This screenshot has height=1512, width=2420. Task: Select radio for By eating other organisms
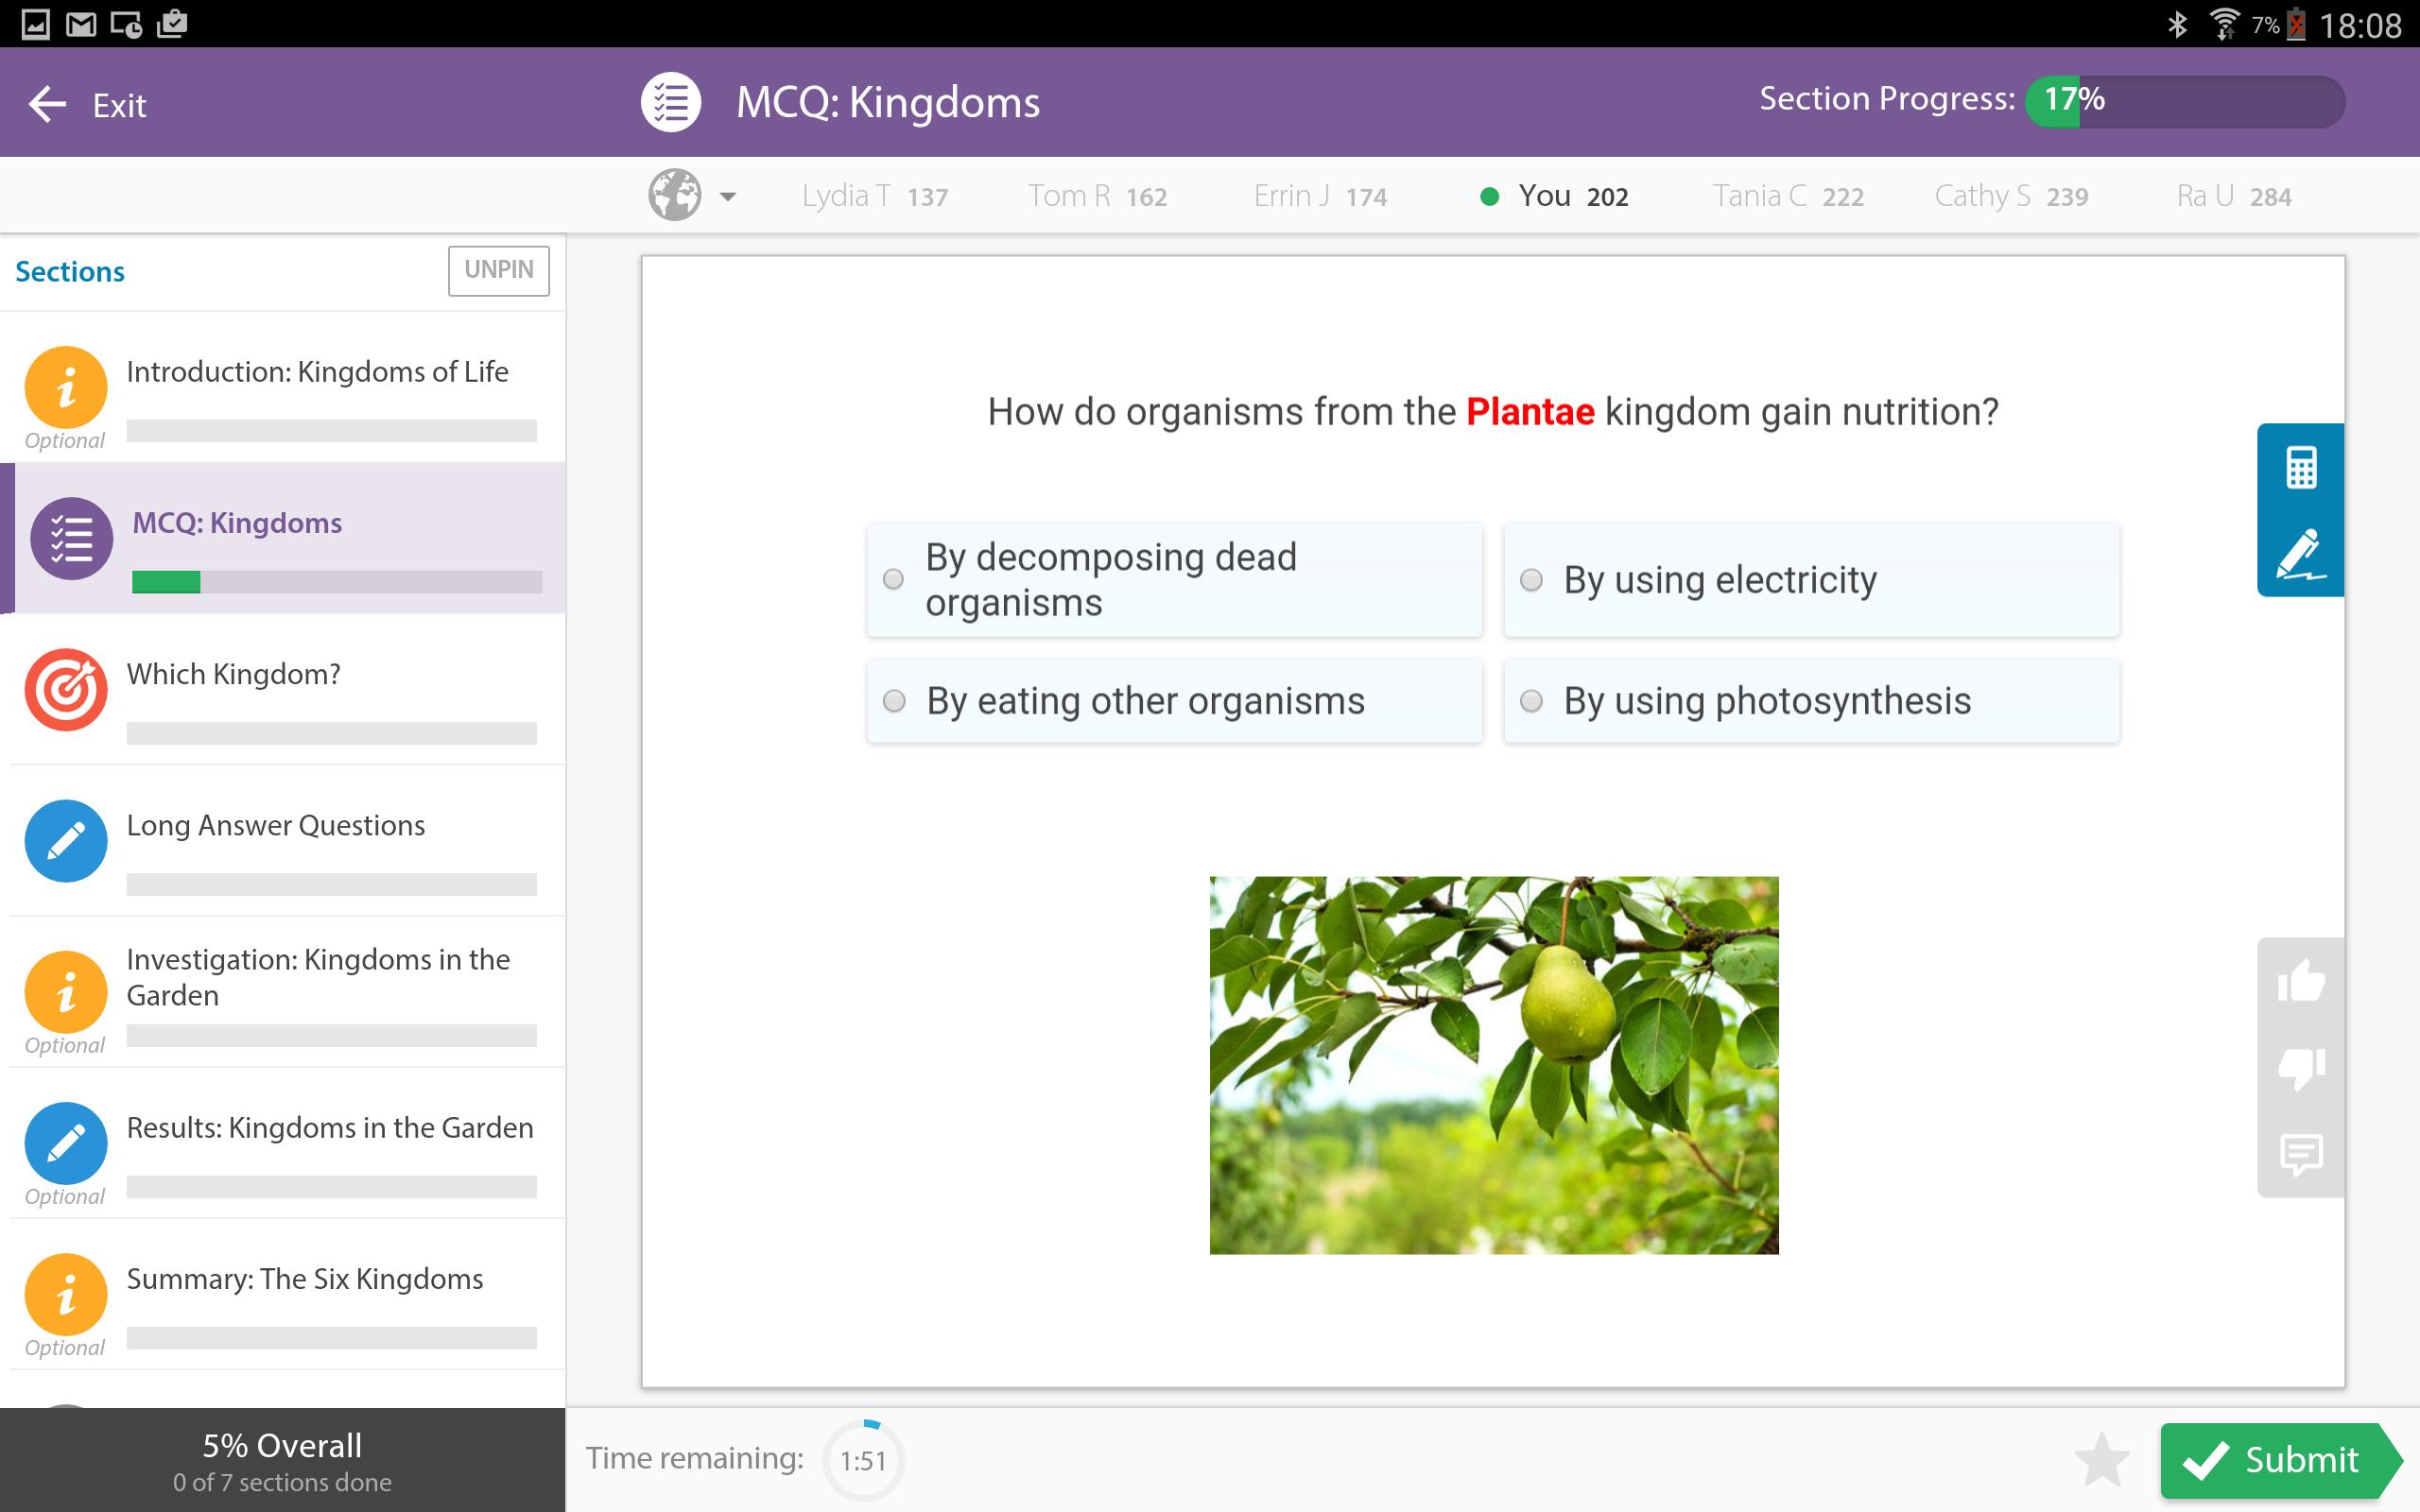pyautogui.click(x=894, y=701)
